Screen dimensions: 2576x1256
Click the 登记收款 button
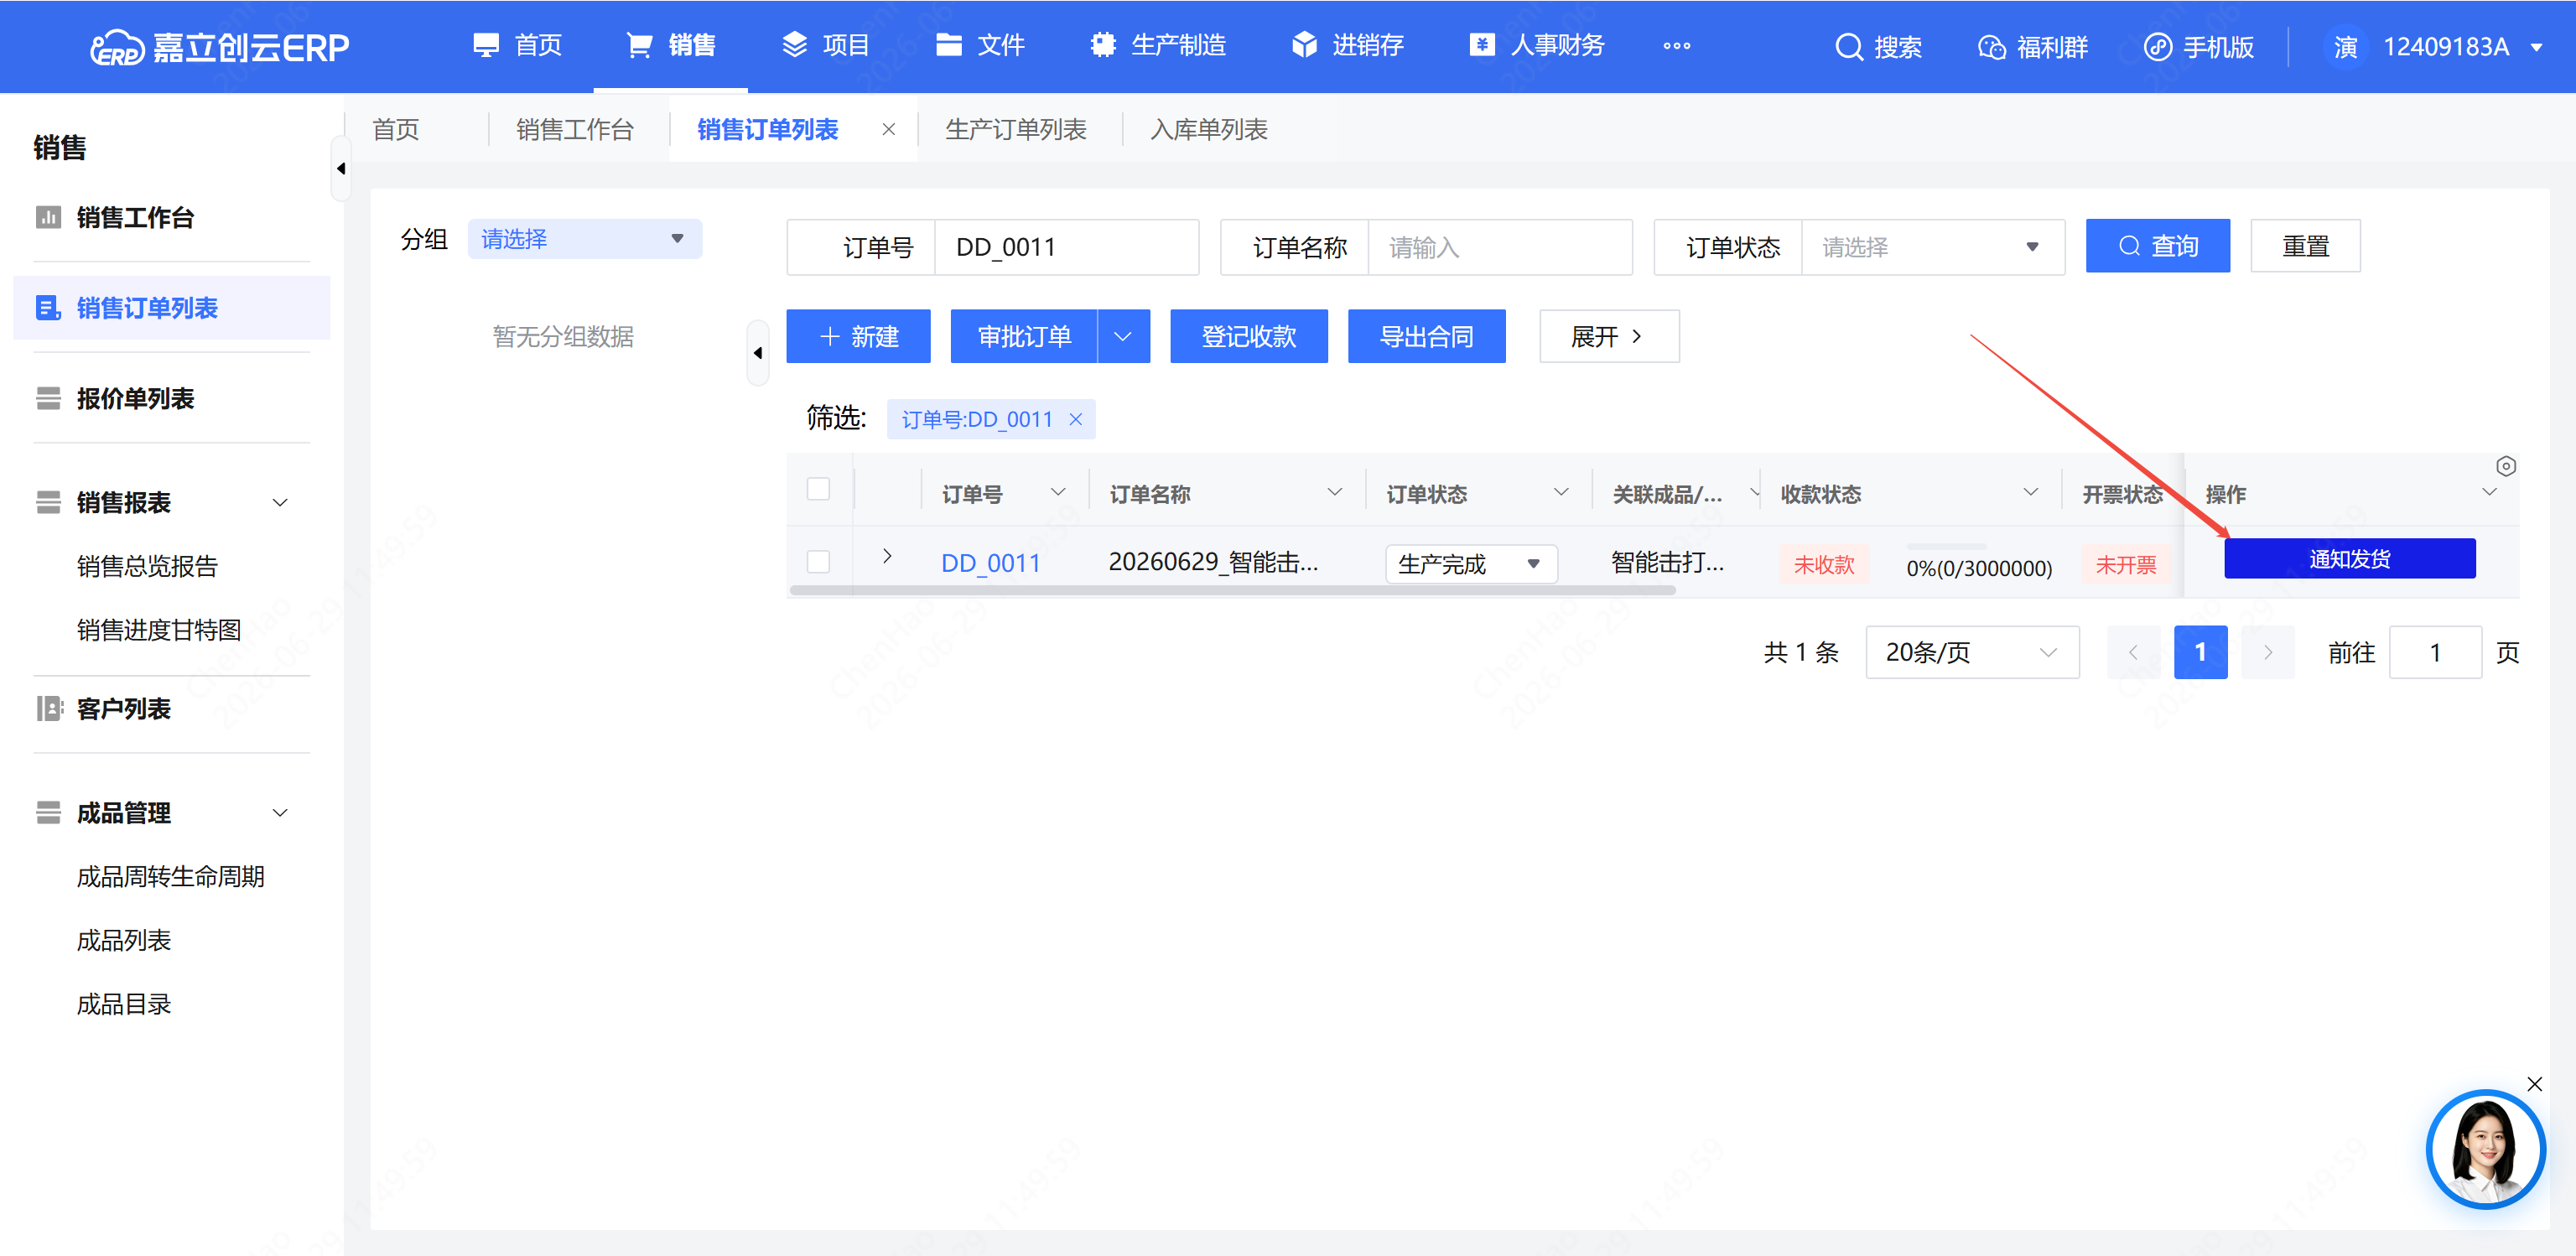[x=1249, y=337]
